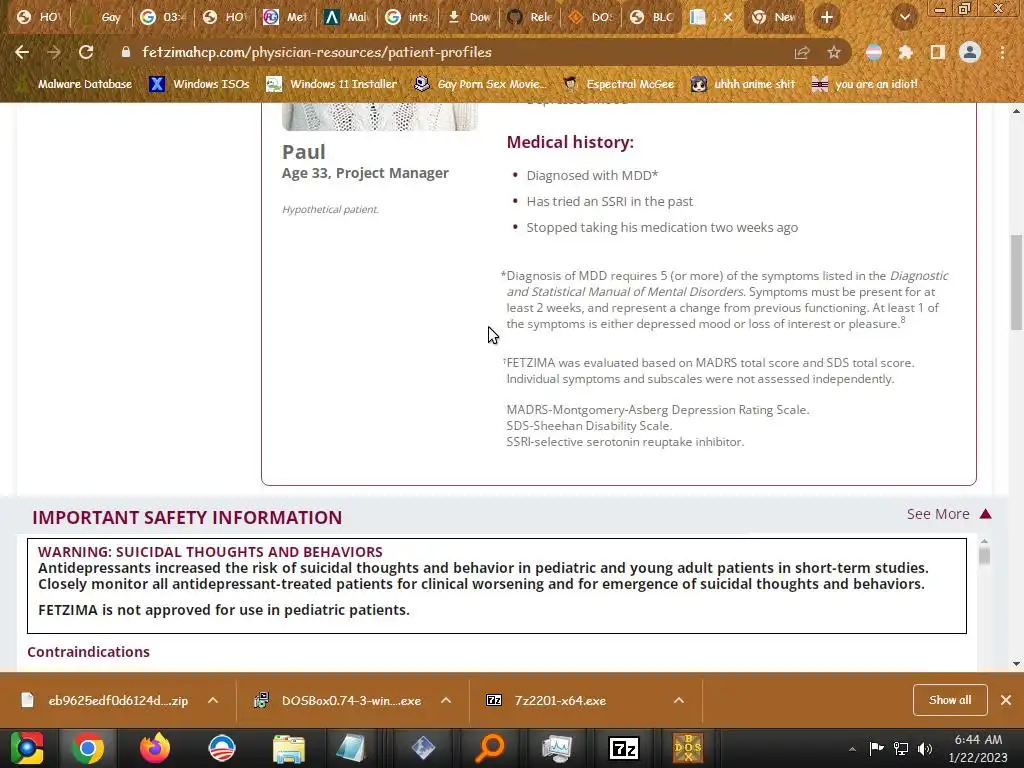The image size is (1024, 768).
Task: Bookmark this page with the star icon
Action: click(x=834, y=52)
